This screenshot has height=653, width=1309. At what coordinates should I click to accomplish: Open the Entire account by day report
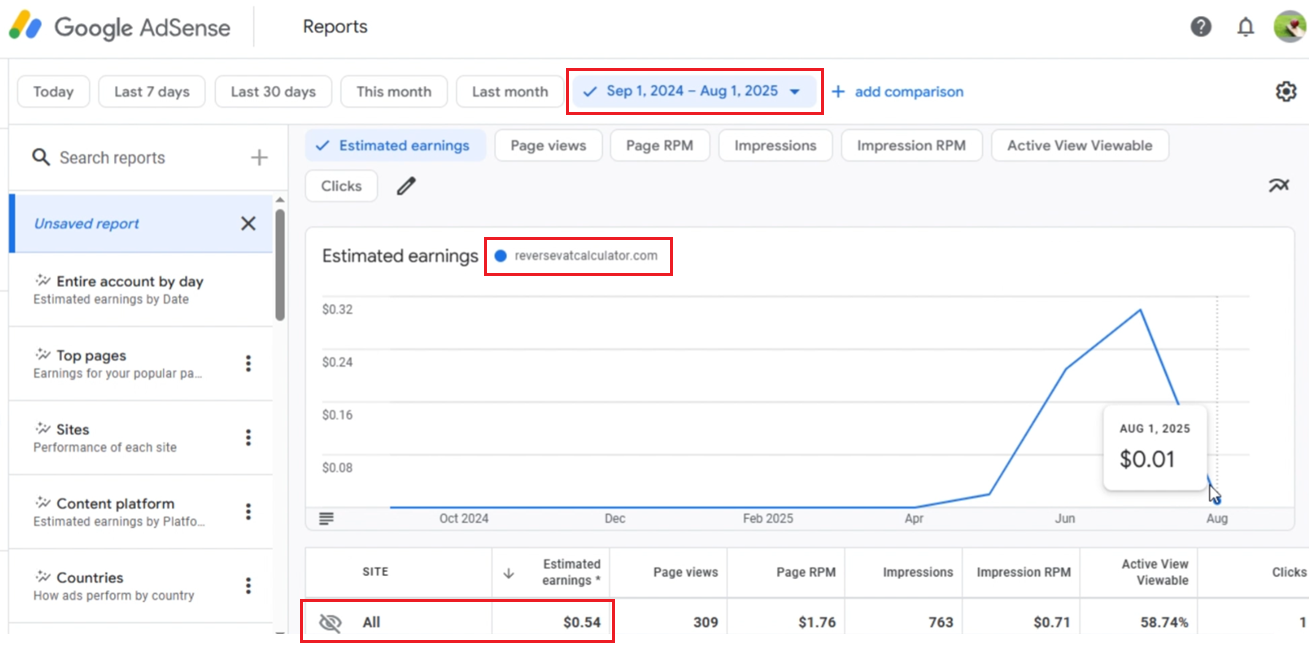click(140, 289)
